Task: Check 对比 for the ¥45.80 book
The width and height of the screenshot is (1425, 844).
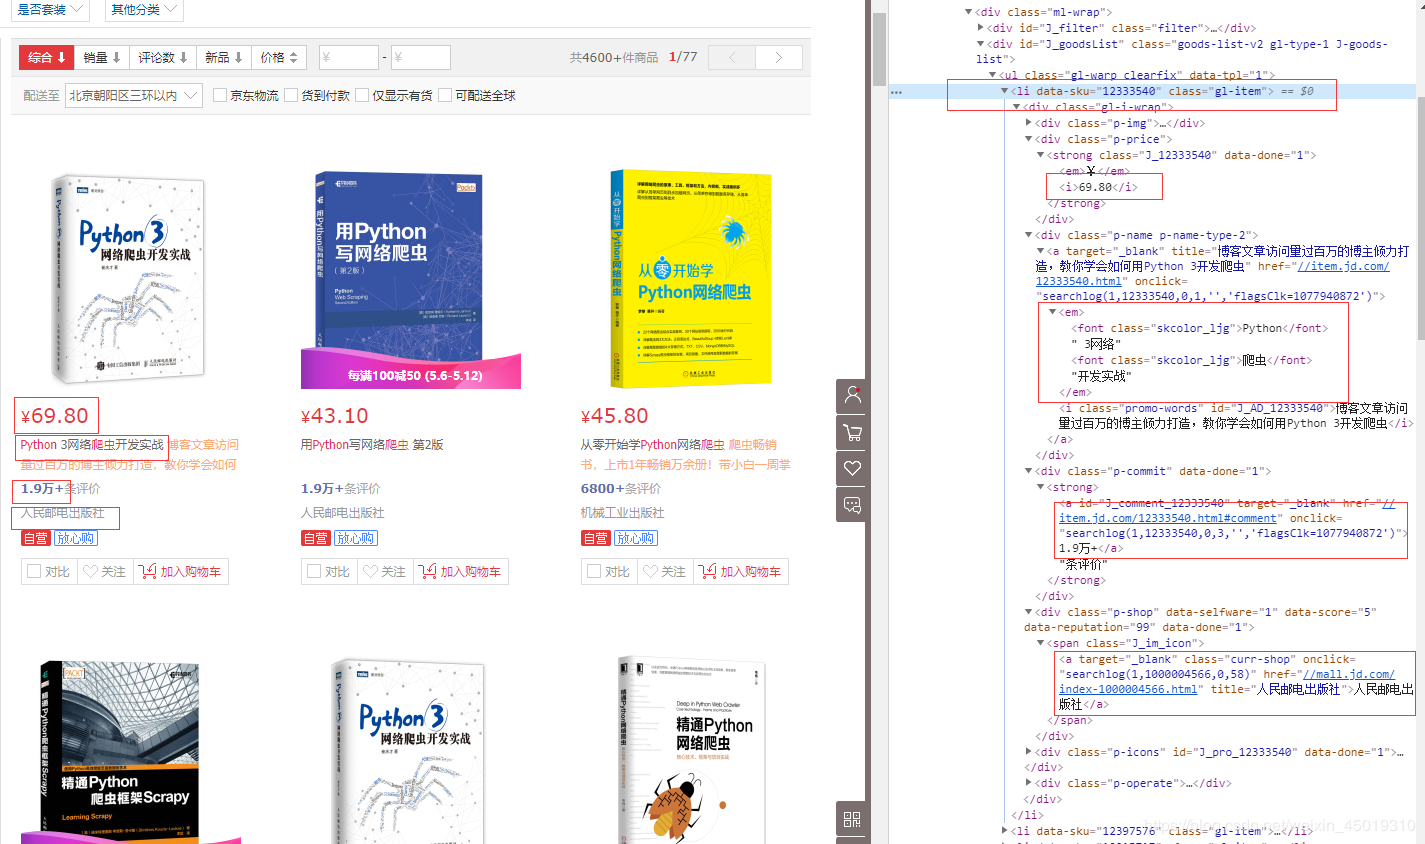Action: coord(594,572)
